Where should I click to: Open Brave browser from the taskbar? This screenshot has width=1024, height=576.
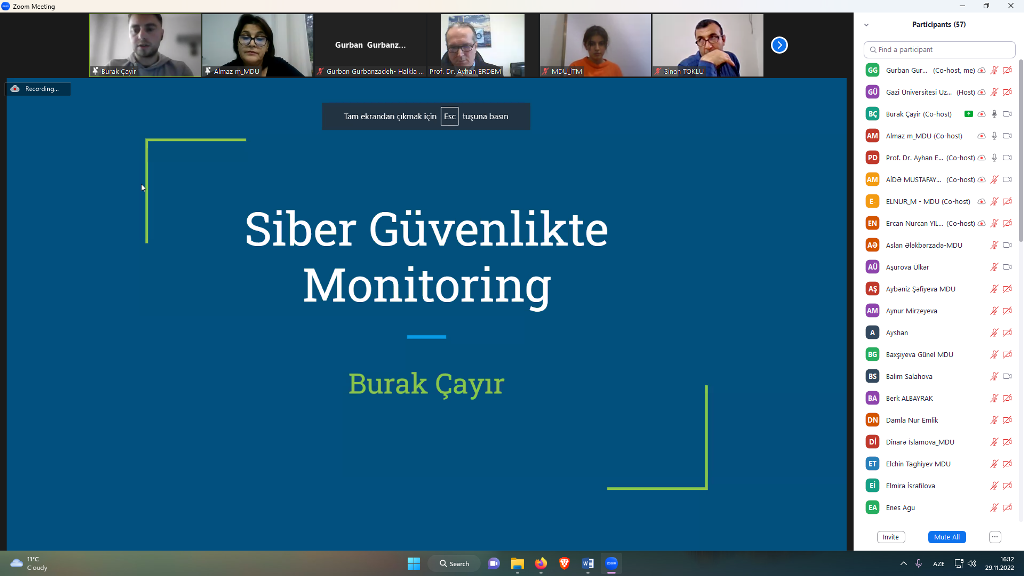pos(565,563)
